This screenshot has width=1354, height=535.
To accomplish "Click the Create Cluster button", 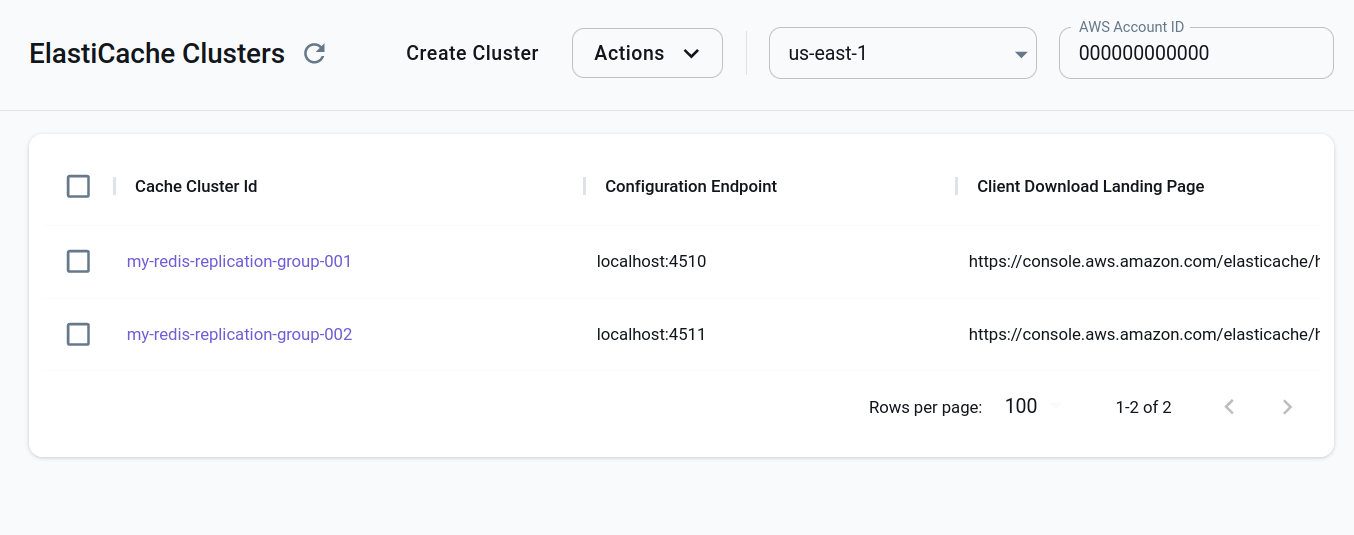I will point(472,53).
